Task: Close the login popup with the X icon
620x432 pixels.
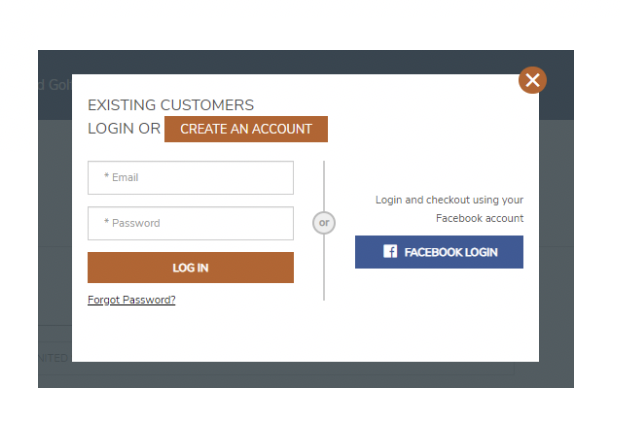Action: pos(532,80)
